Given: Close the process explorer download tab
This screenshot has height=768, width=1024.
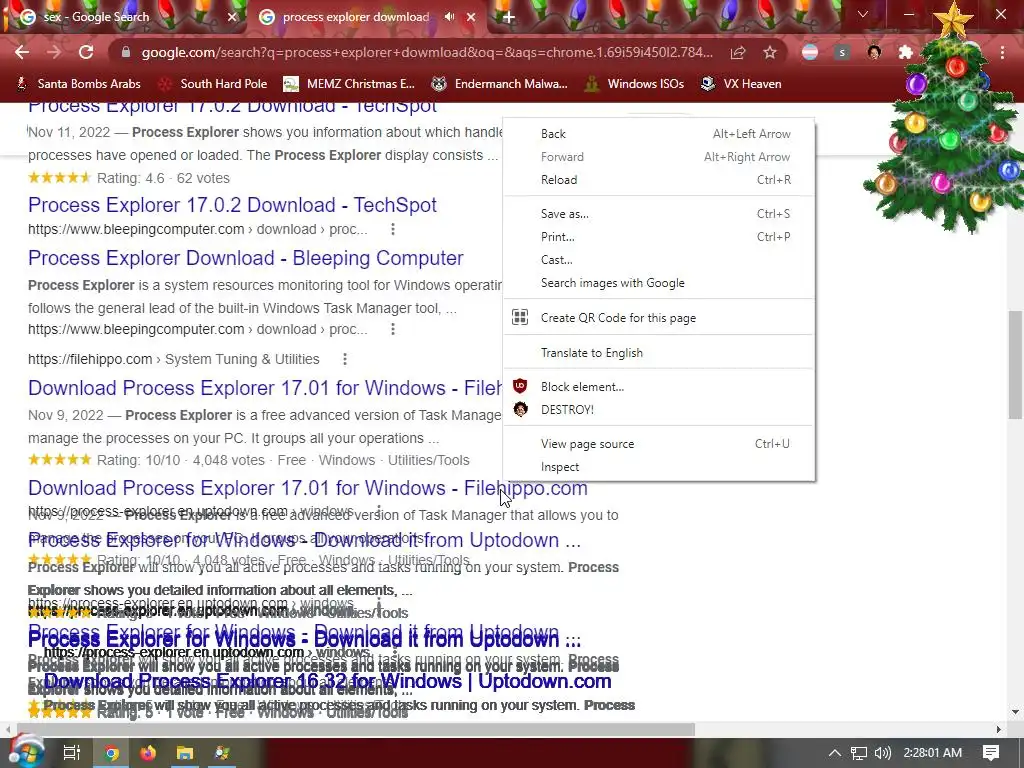Looking at the screenshot, I should point(471,17).
